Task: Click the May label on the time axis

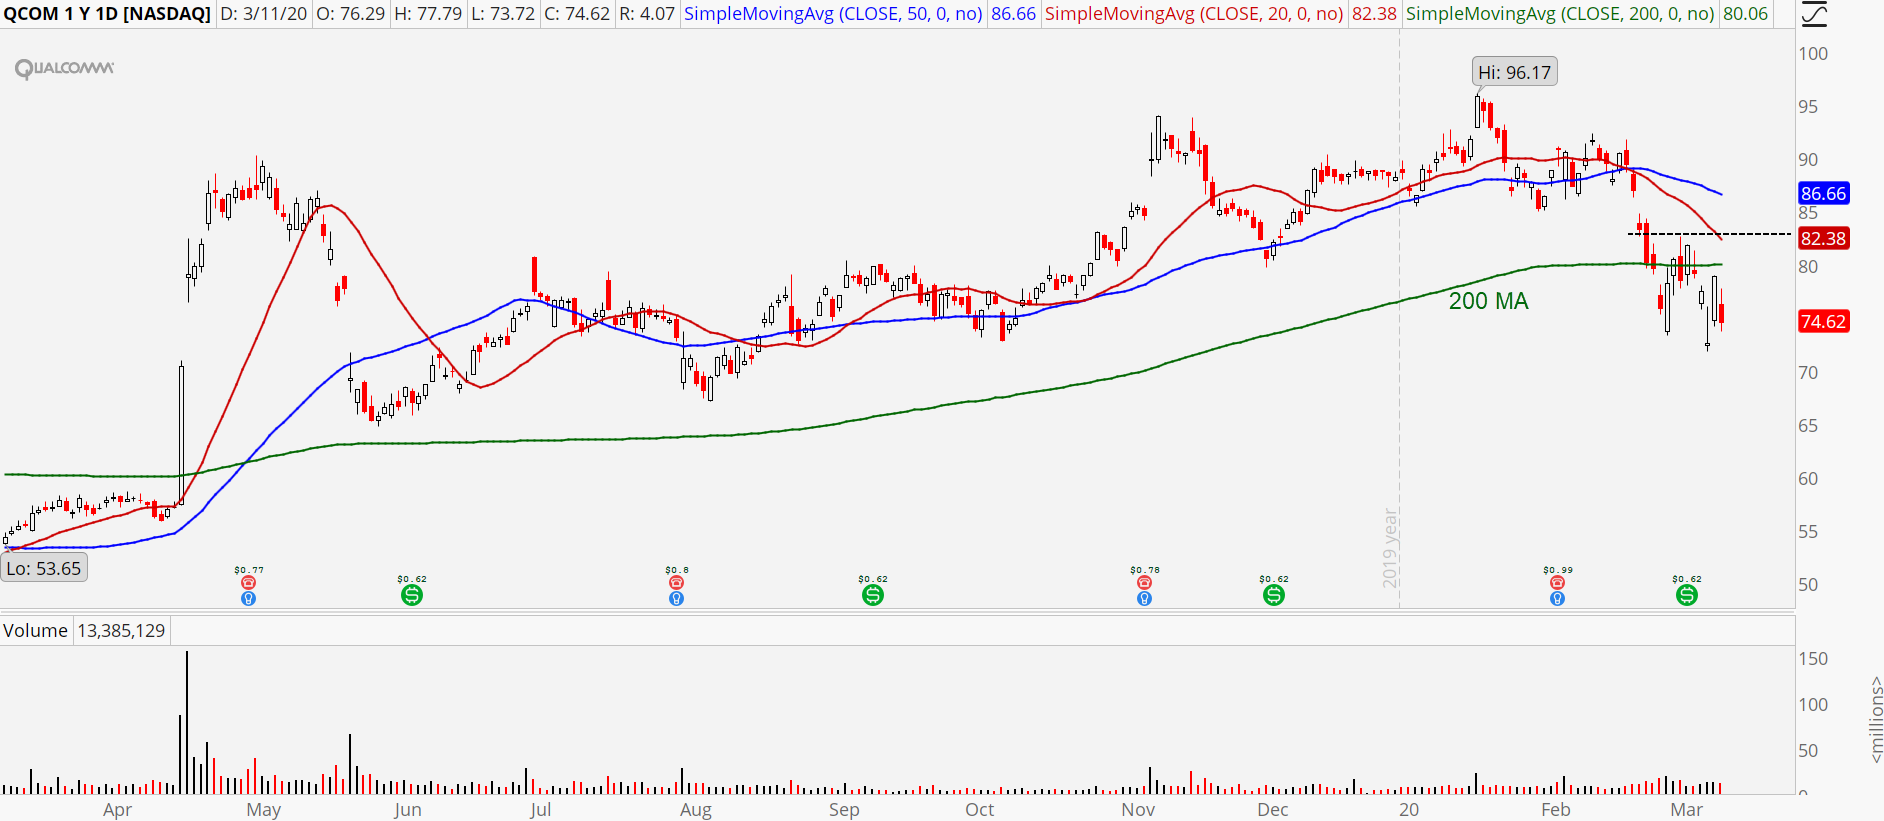Action: point(264,810)
